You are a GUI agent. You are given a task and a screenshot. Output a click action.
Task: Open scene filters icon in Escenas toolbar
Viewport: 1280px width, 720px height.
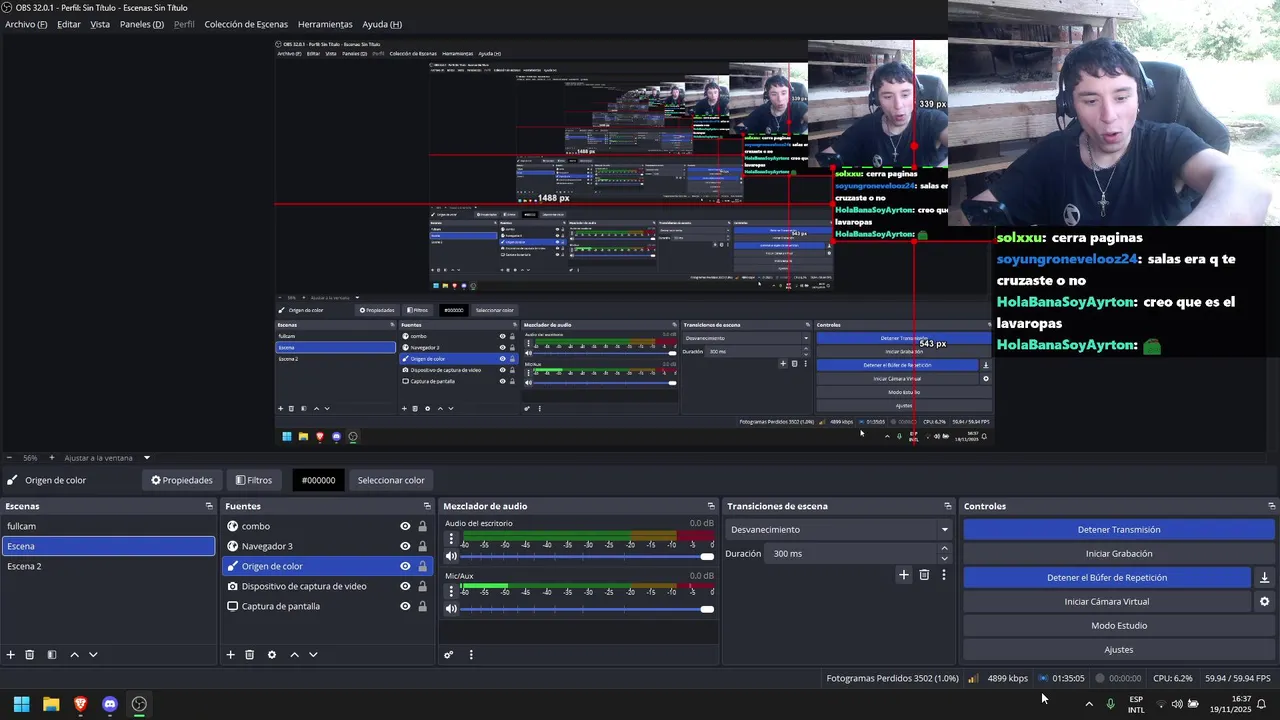coord(52,655)
